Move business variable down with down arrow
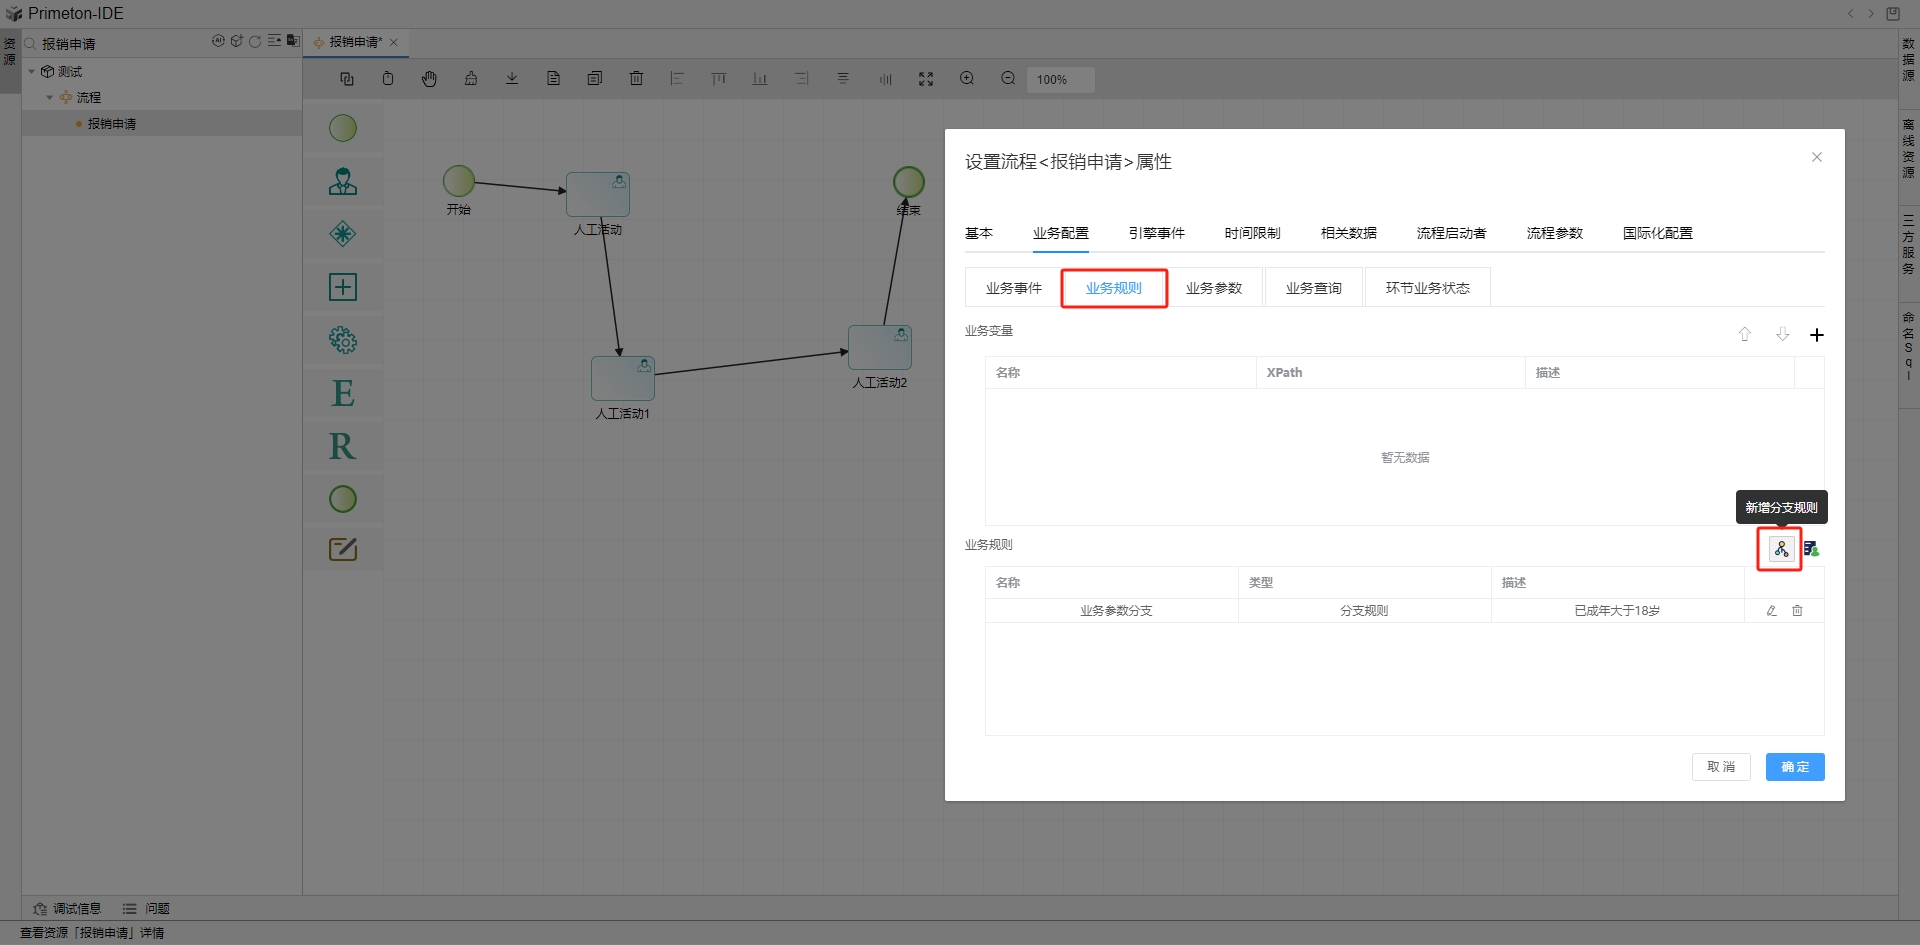Viewport: 1920px width, 945px height. [1782, 335]
